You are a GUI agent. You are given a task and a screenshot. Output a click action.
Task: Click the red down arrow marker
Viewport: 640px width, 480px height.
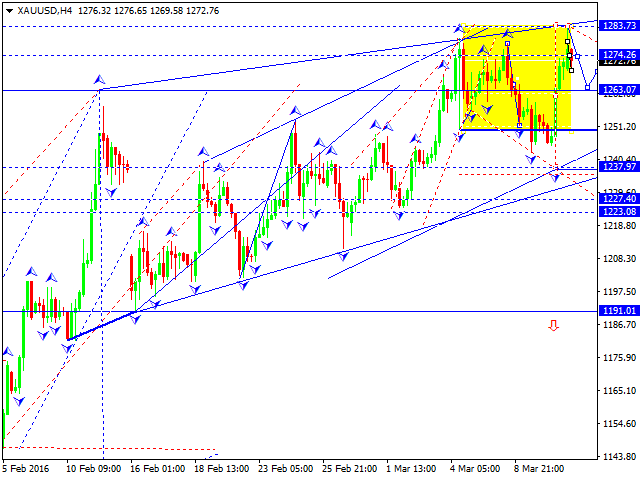pos(553,325)
